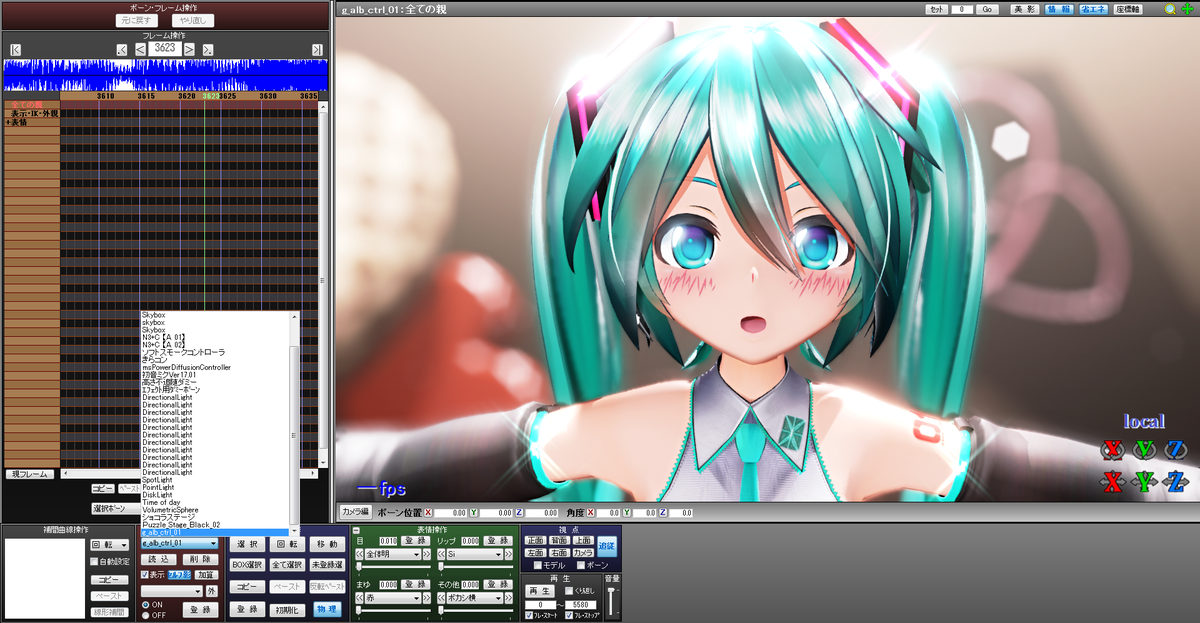Toggle フレ・スタート checkbox
Image resolution: width=1200 pixels, height=623 pixels.
(529, 615)
